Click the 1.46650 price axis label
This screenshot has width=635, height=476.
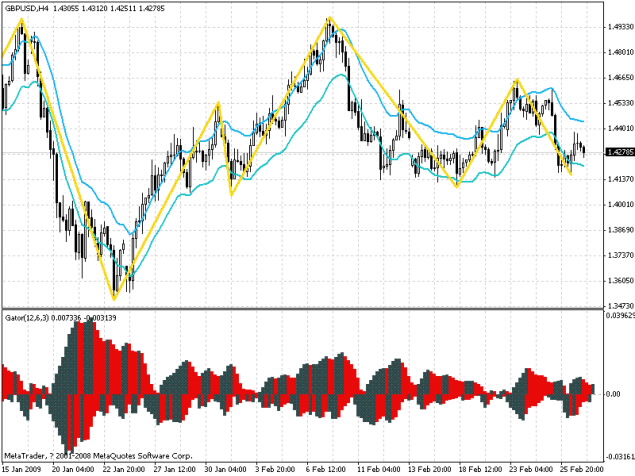[620, 77]
